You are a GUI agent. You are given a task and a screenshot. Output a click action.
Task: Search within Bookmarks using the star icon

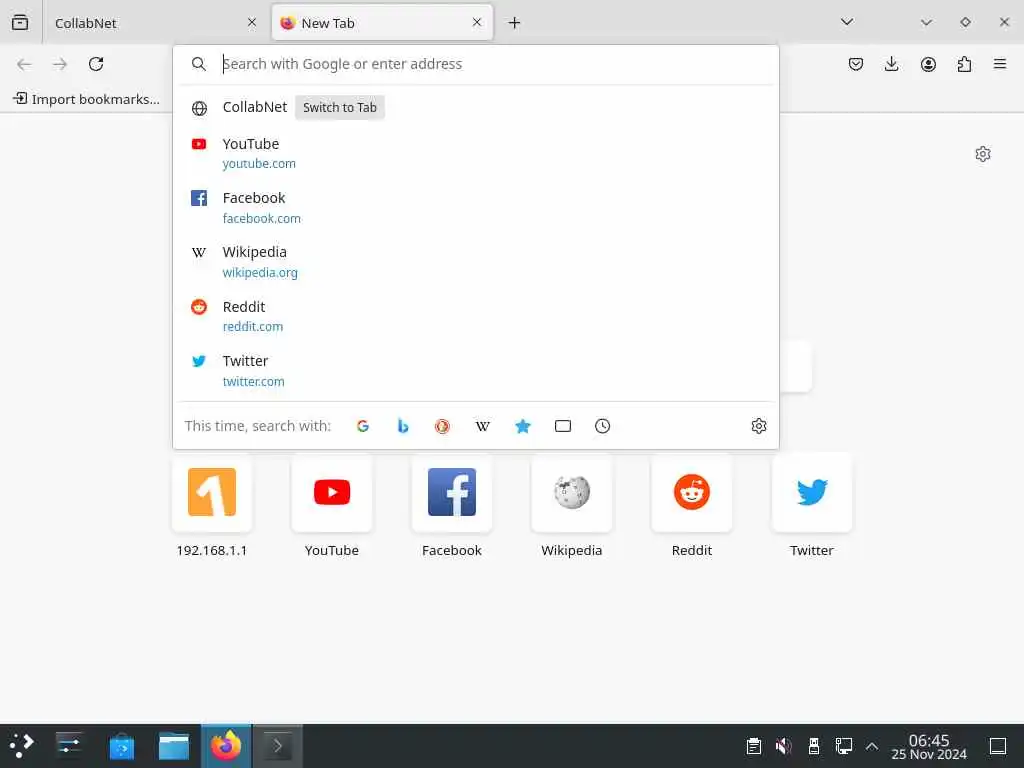522,426
